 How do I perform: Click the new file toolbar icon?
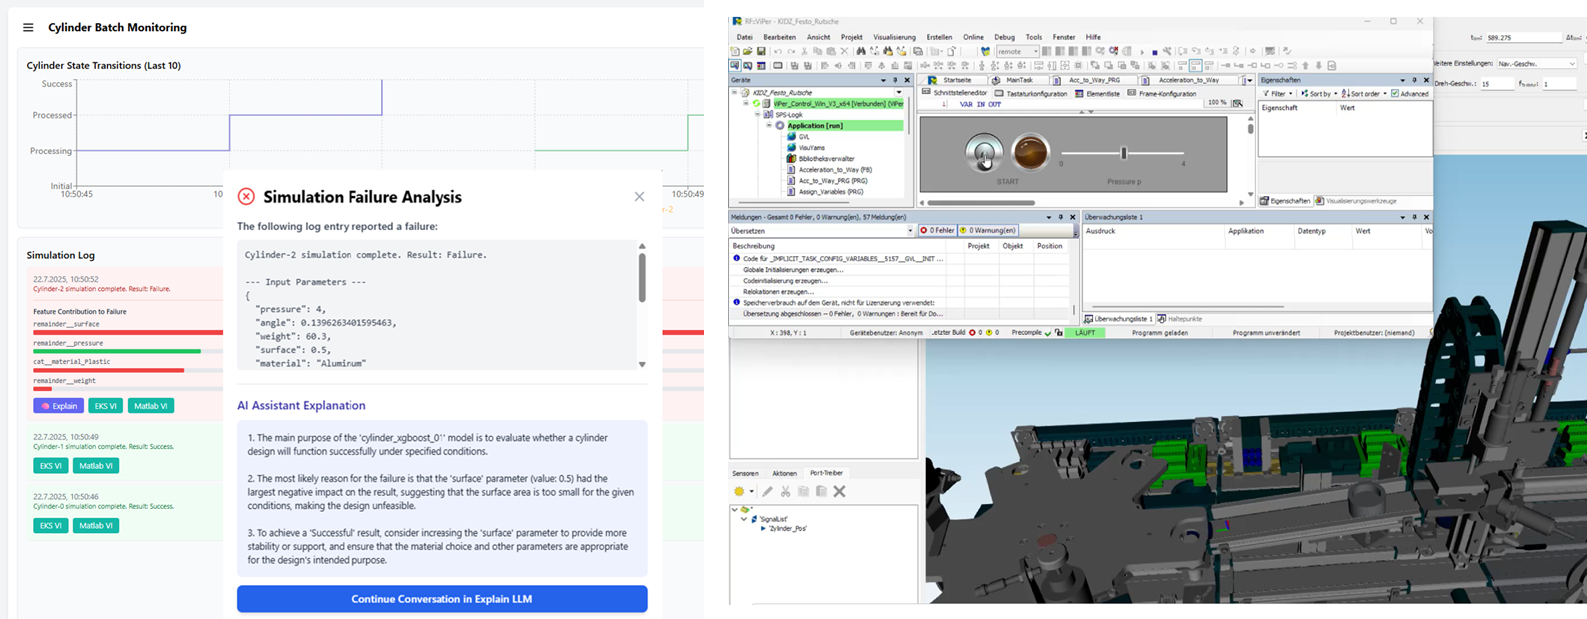[x=736, y=51]
